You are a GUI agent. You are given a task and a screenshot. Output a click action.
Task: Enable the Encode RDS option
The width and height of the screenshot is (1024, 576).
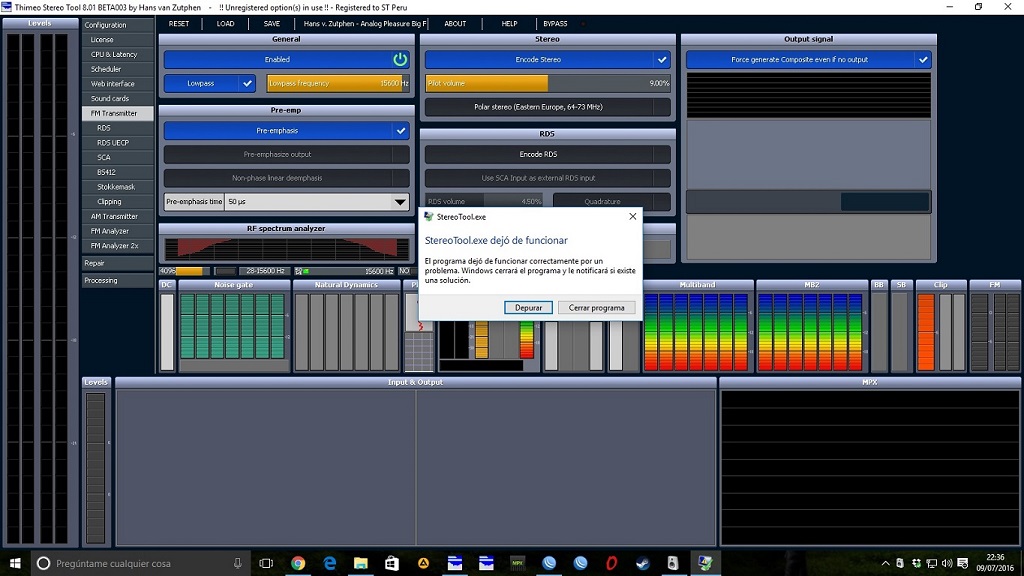(x=547, y=154)
